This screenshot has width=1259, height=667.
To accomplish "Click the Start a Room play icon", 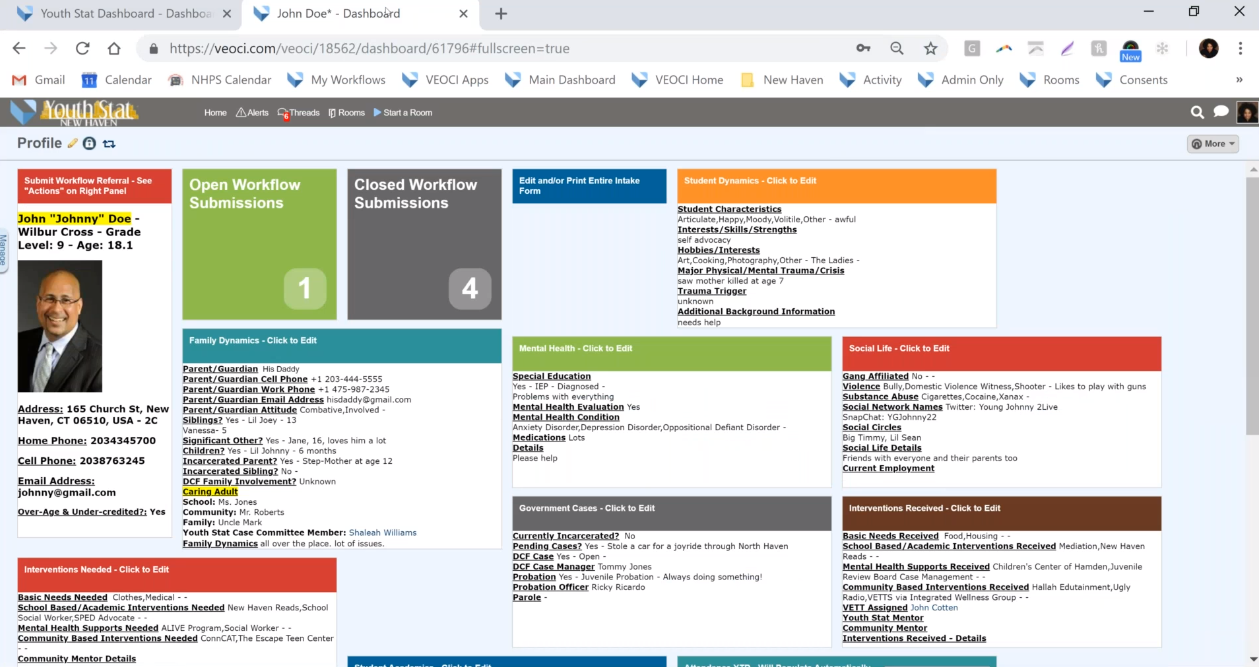I will pos(378,113).
